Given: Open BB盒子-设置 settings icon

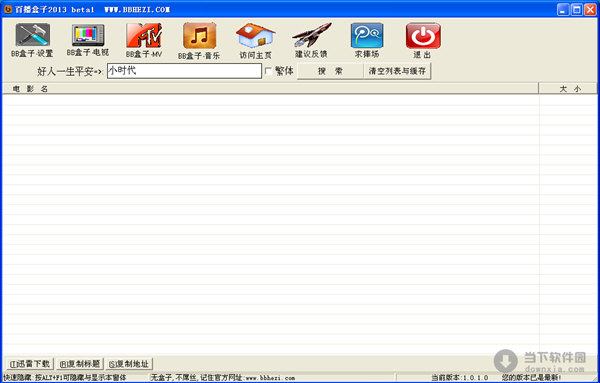Looking at the screenshot, I should pyautogui.click(x=33, y=35).
